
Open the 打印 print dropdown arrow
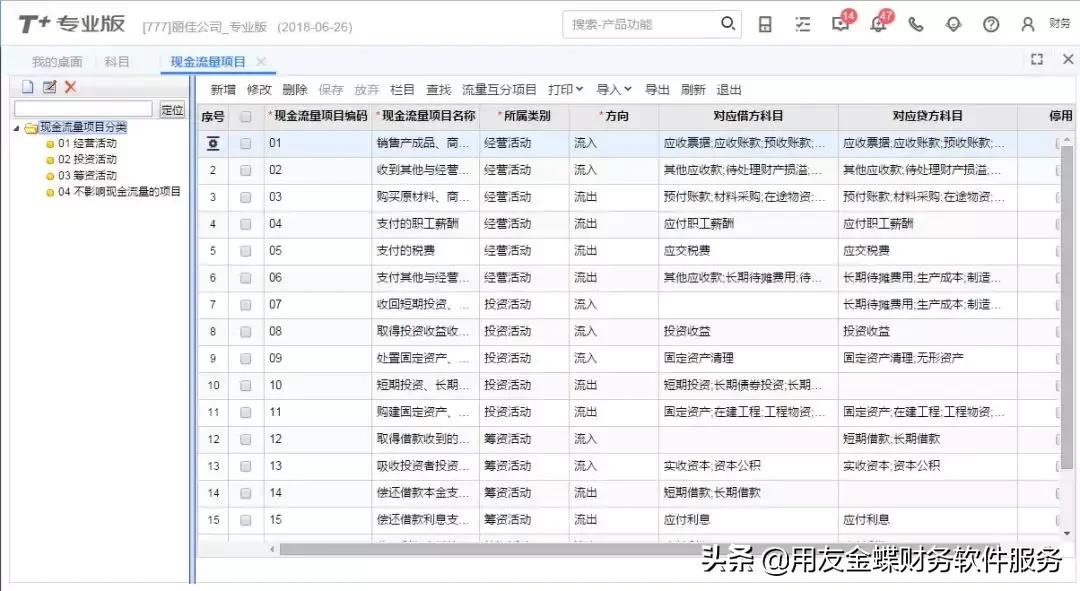[578, 88]
